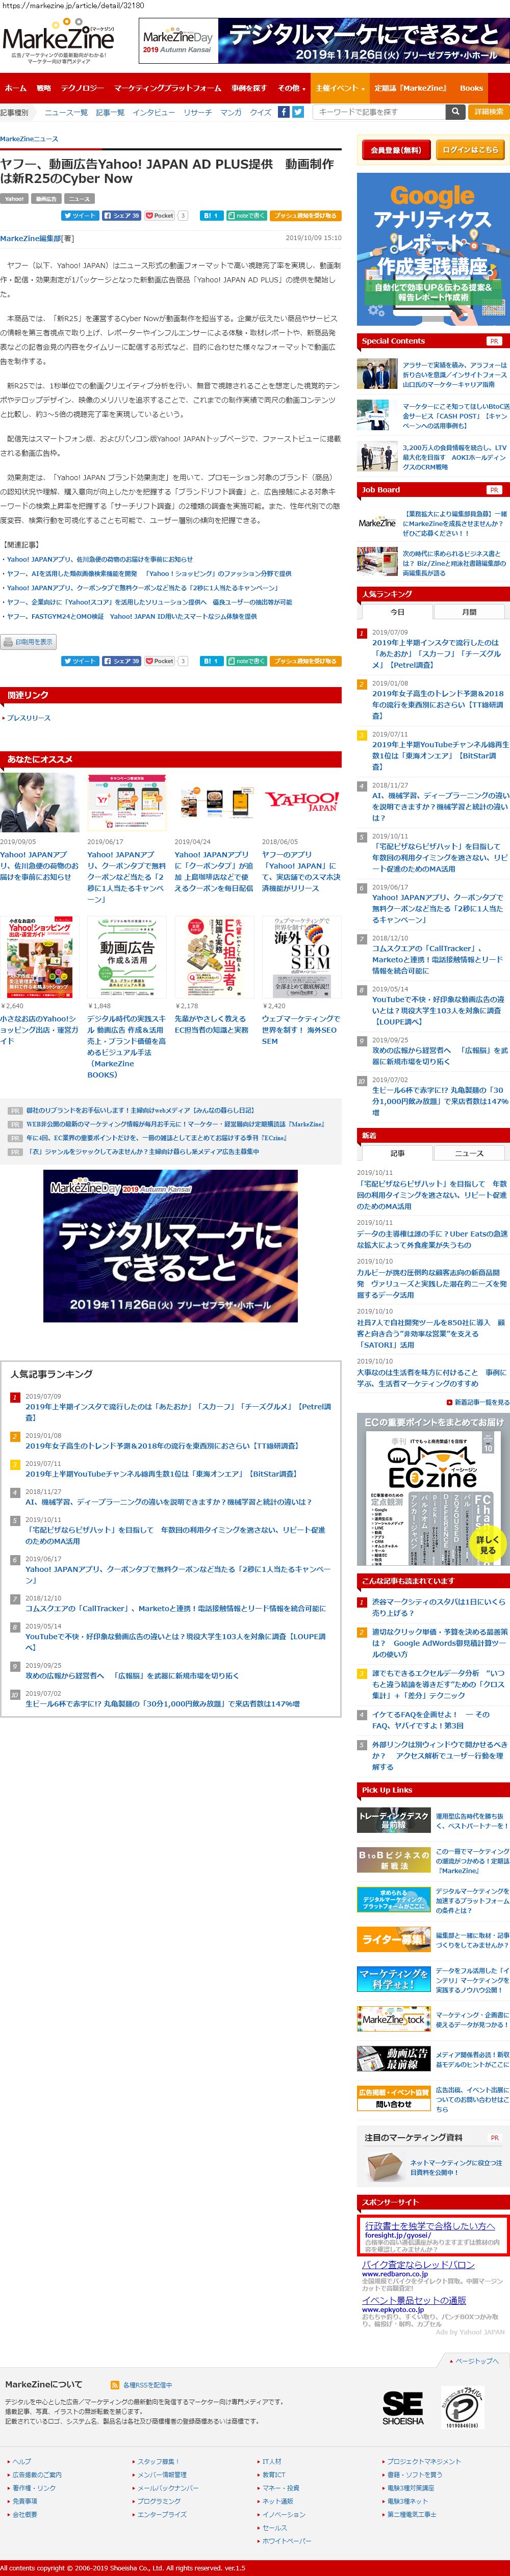This screenshot has height=2576, width=510.
Task: Click the Google Analytics course banner
Action: (433, 249)
